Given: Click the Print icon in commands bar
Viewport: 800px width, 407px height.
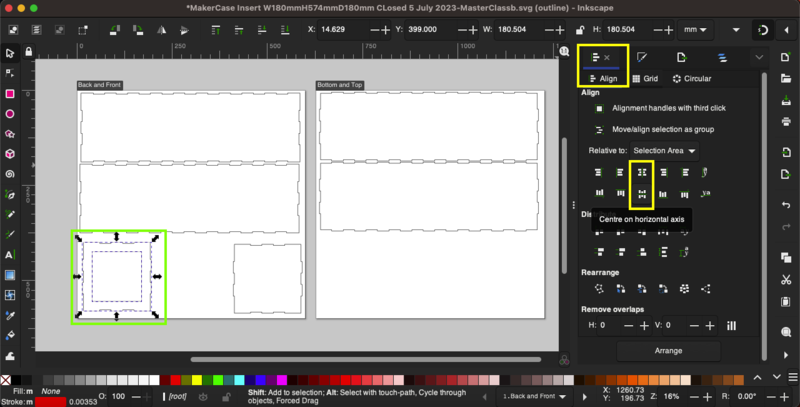Looking at the screenshot, I should pyautogui.click(x=786, y=121).
